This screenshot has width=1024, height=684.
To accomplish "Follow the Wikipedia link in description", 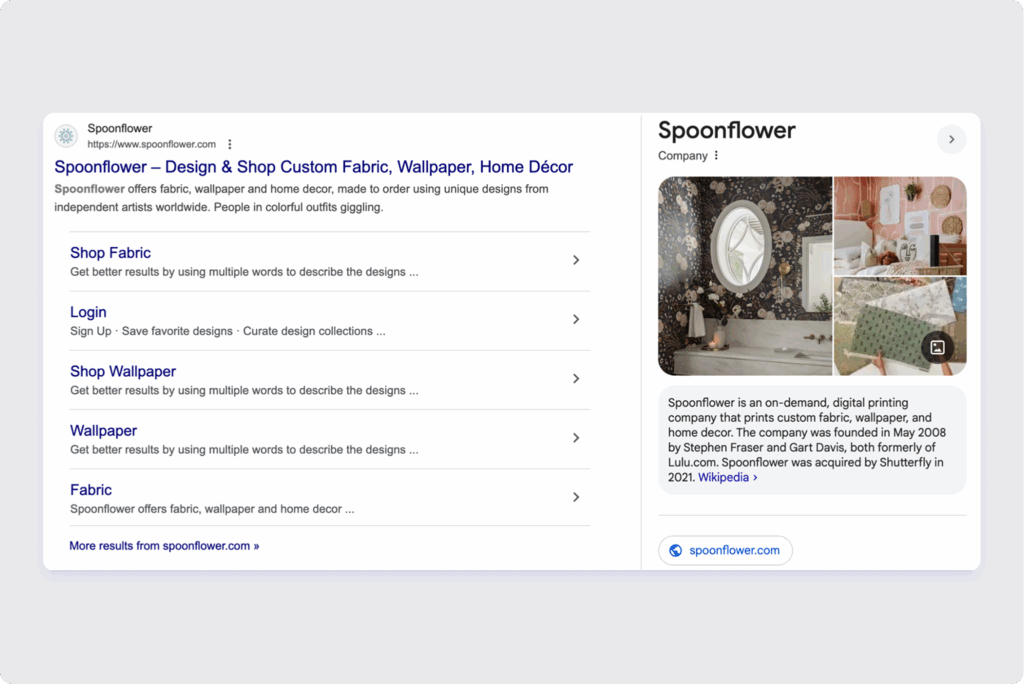I will pyautogui.click(x=728, y=478).
